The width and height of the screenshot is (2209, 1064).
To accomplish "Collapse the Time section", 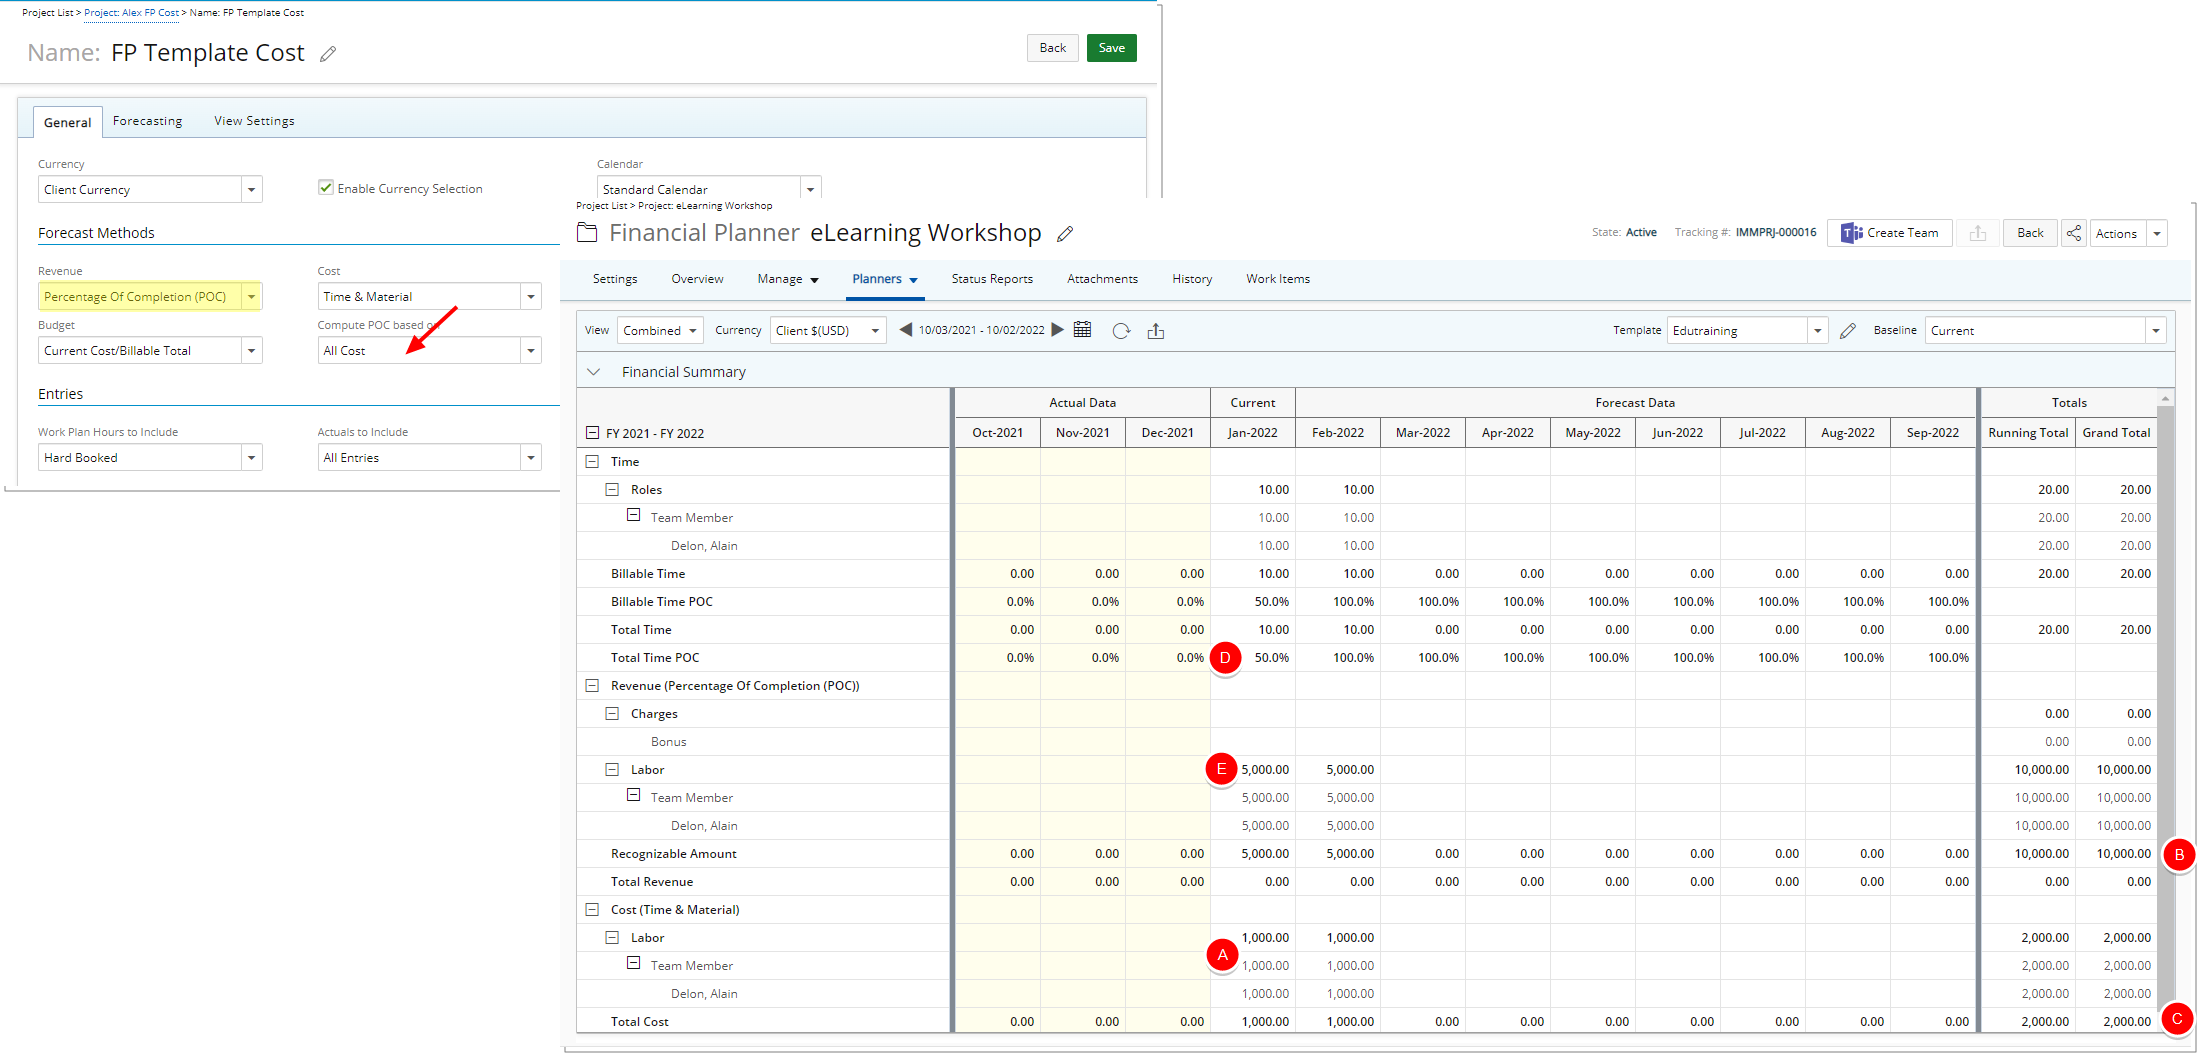I will [592, 461].
